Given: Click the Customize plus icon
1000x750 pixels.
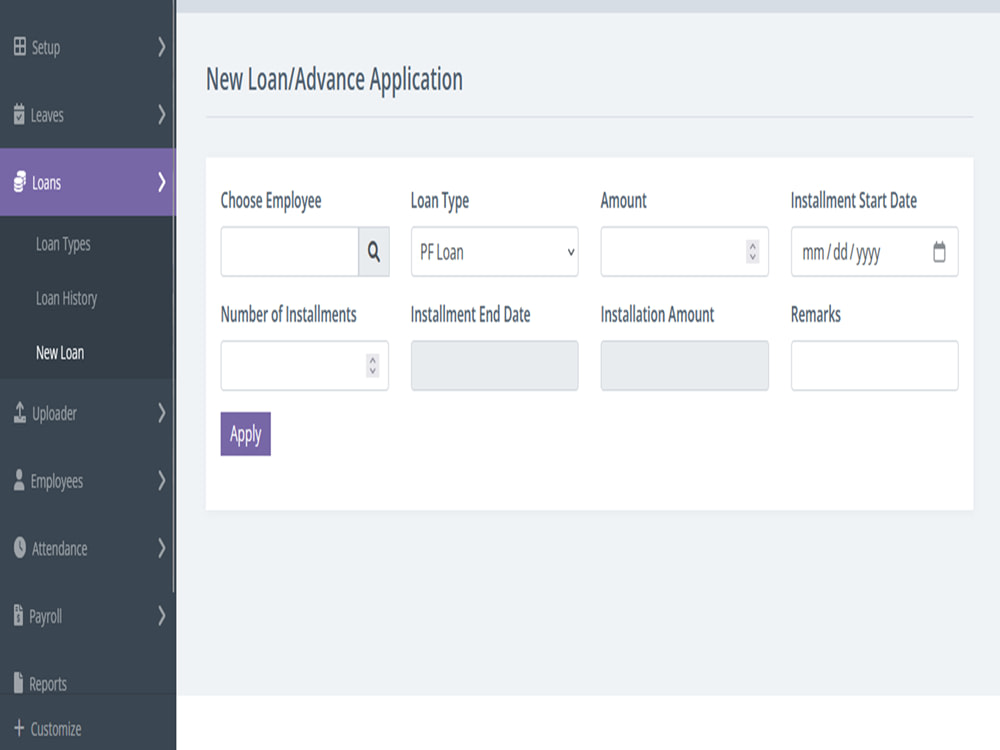Looking at the screenshot, I should (19, 728).
